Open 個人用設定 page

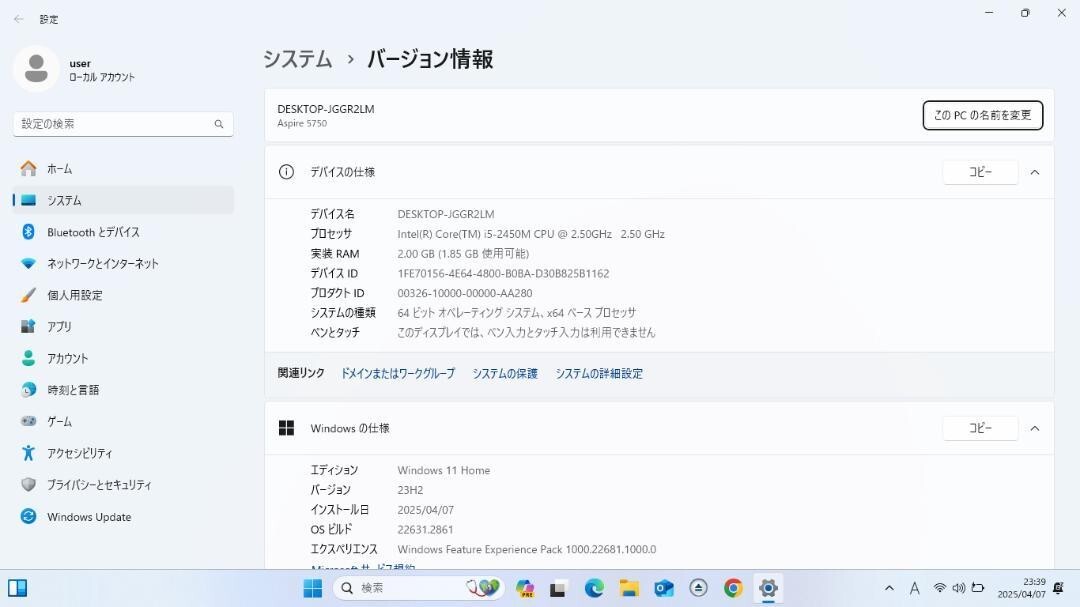coord(123,295)
